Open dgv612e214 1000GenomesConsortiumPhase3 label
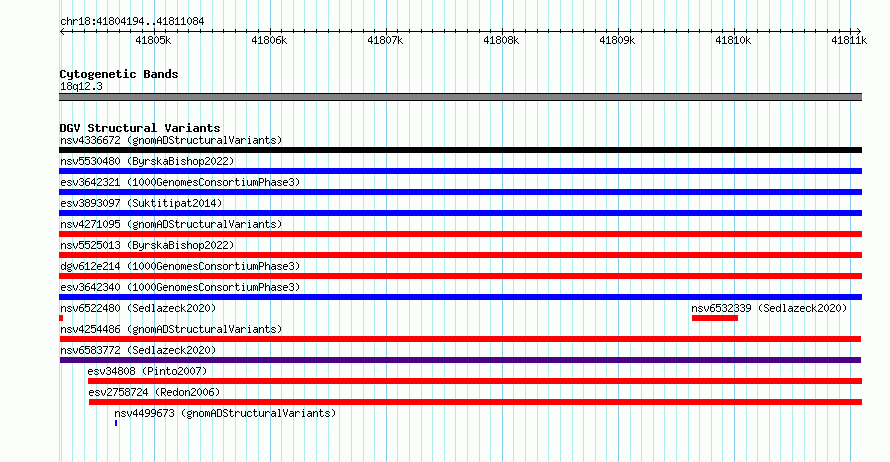The width and height of the screenshot is (890, 462). click(180, 266)
